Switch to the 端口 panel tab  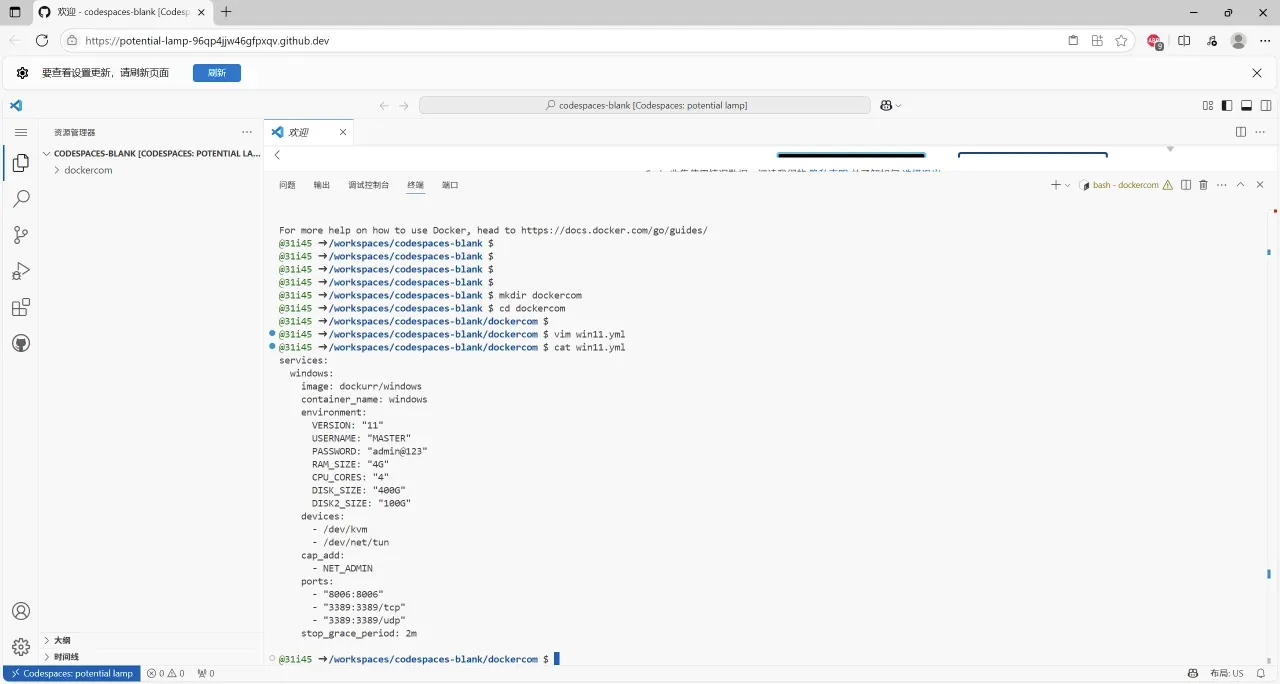click(450, 185)
